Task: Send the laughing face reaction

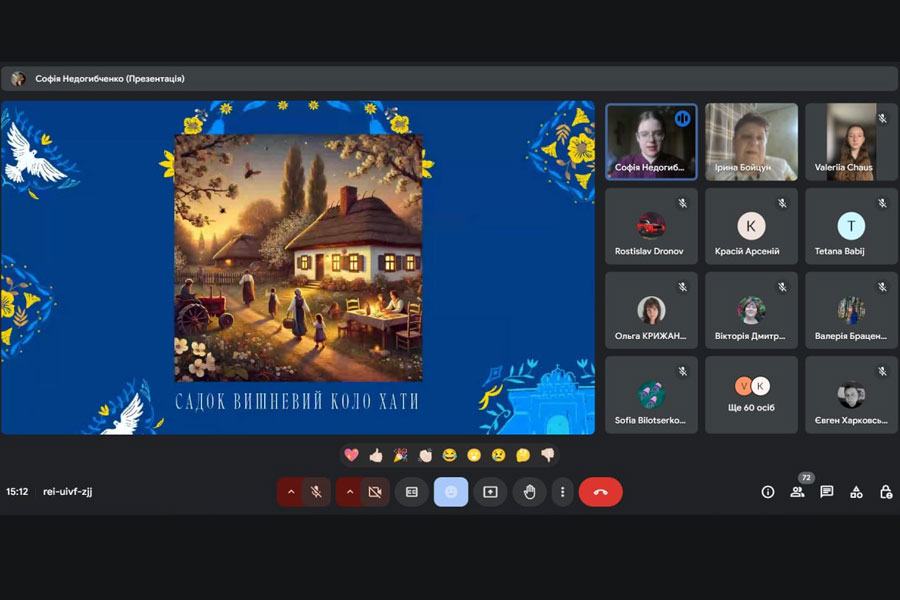Action: click(449, 455)
